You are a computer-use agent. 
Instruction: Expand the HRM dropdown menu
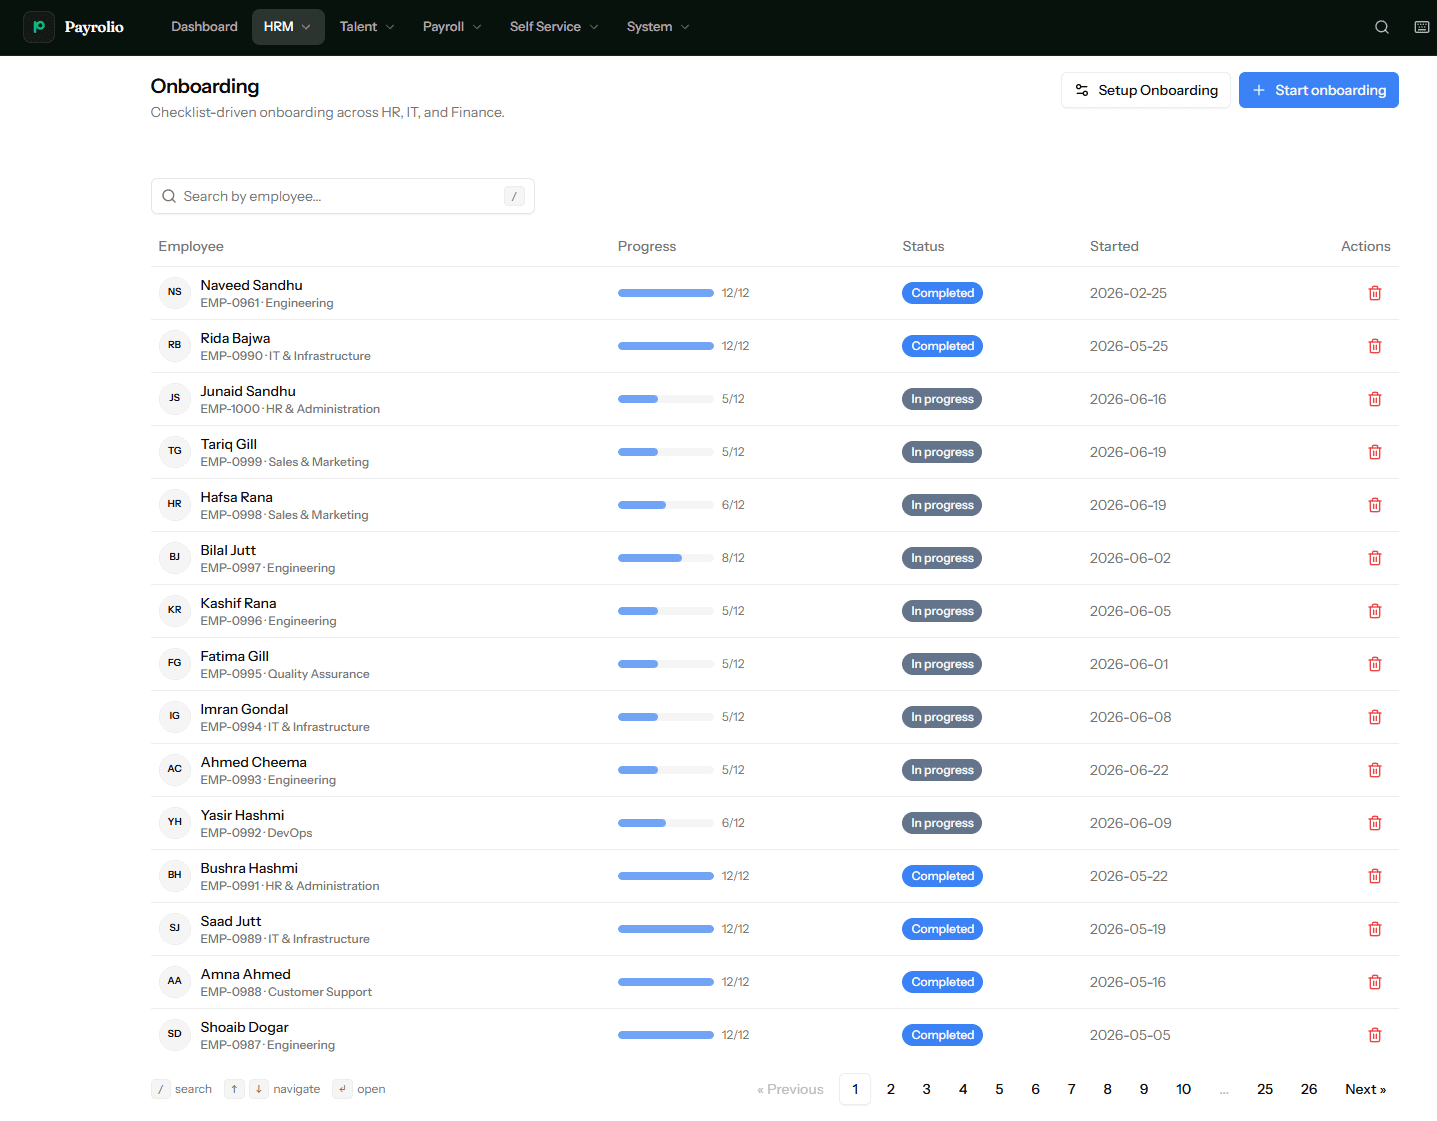coord(288,27)
